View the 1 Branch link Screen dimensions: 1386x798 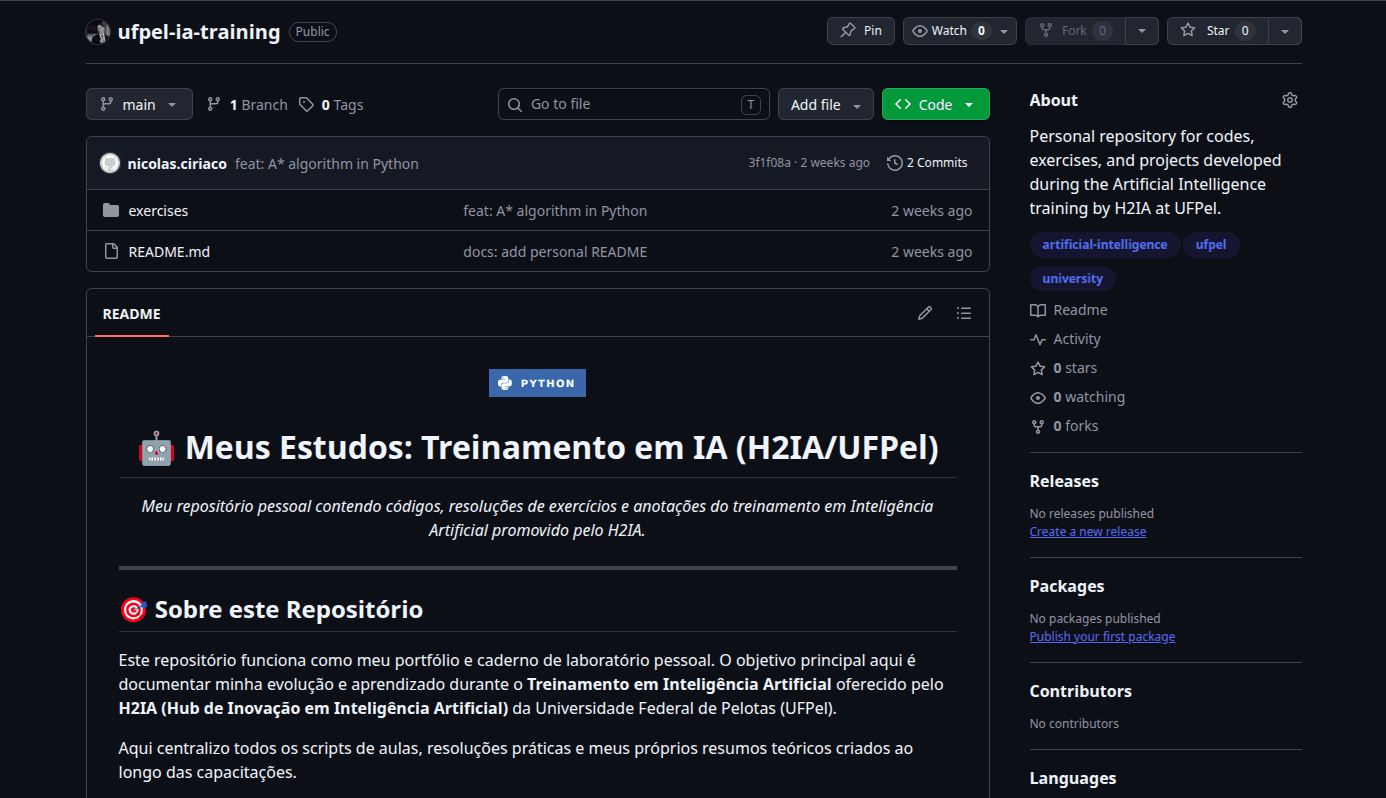pos(247,104)
